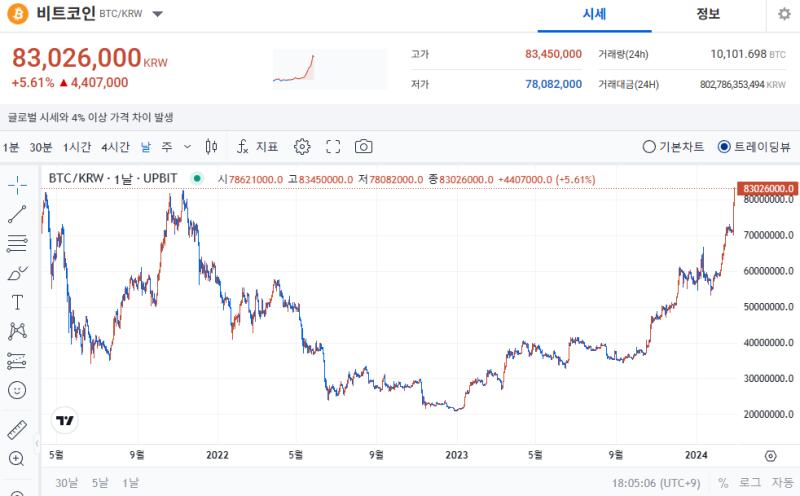The height and width of the screenshot is (496, 800).
Task: Open the long position forecasting tool
Action: point(17,361)
